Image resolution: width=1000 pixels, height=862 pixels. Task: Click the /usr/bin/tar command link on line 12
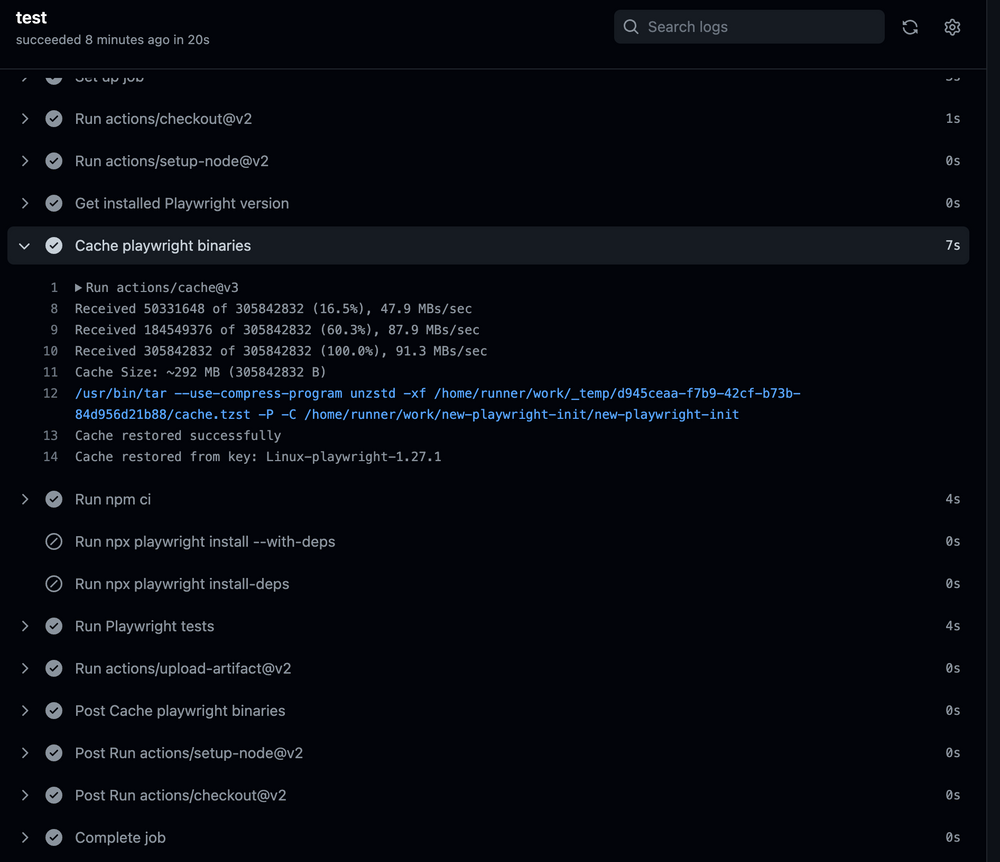438,404
